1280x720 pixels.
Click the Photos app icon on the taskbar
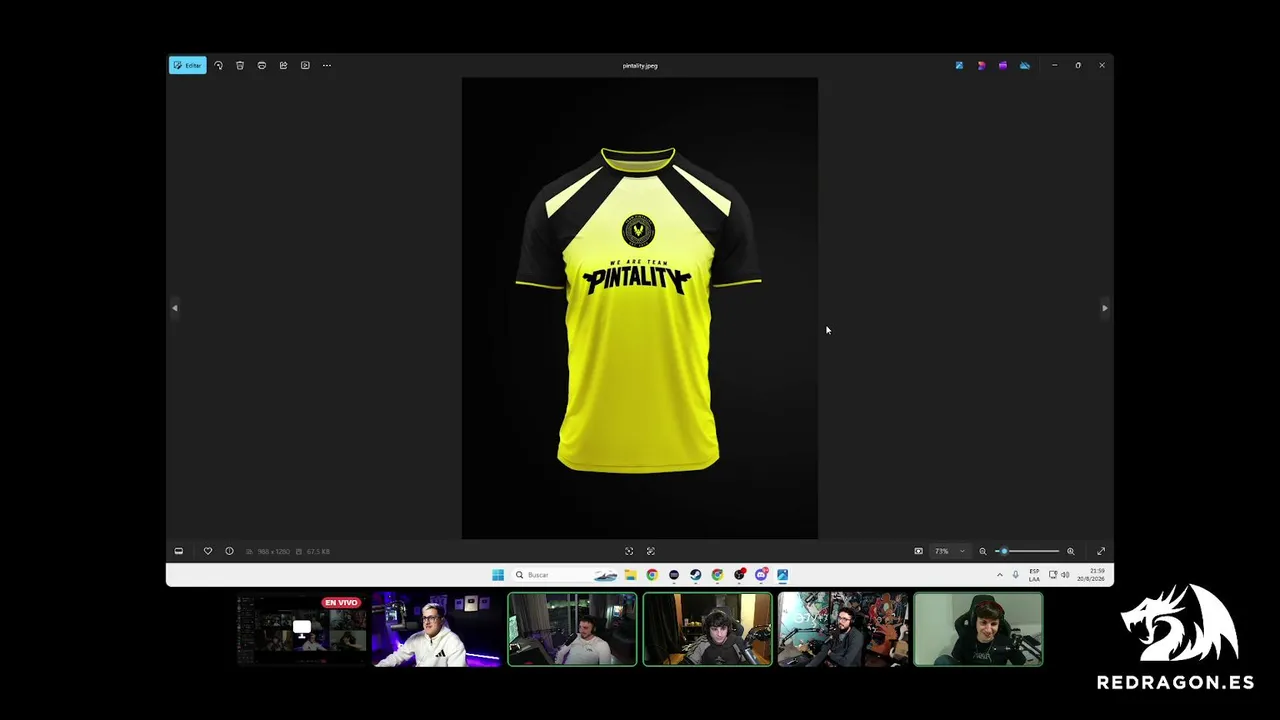tap(783, 575)
